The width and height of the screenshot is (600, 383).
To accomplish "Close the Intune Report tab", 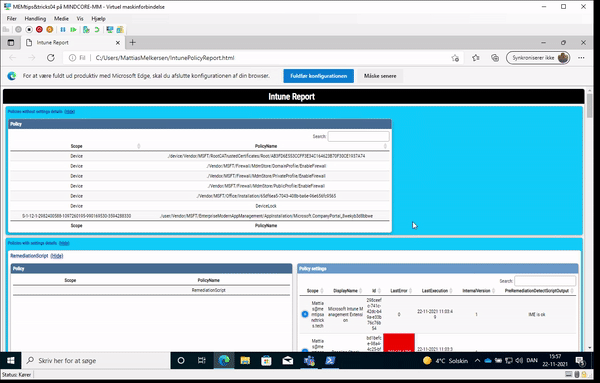I will tap(118, 42).
